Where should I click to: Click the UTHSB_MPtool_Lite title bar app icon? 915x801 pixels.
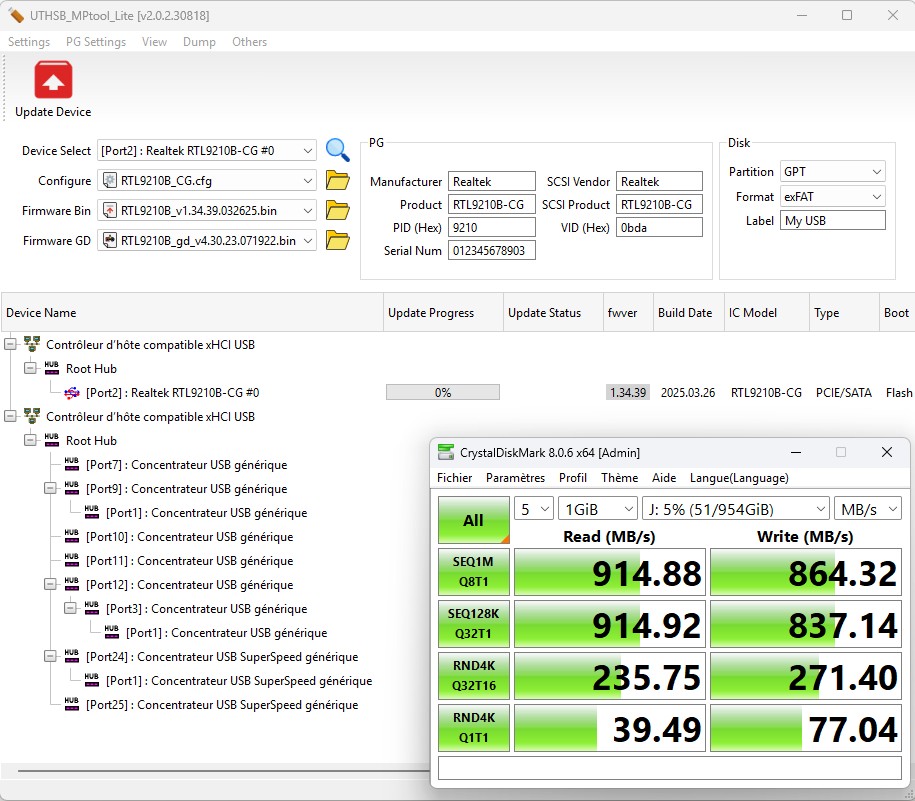tap(15, 16)
